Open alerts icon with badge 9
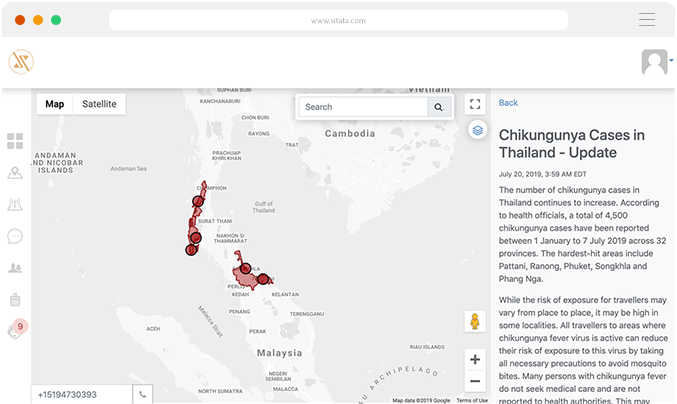This screenshot has width=677, height=404. point(15,330)
